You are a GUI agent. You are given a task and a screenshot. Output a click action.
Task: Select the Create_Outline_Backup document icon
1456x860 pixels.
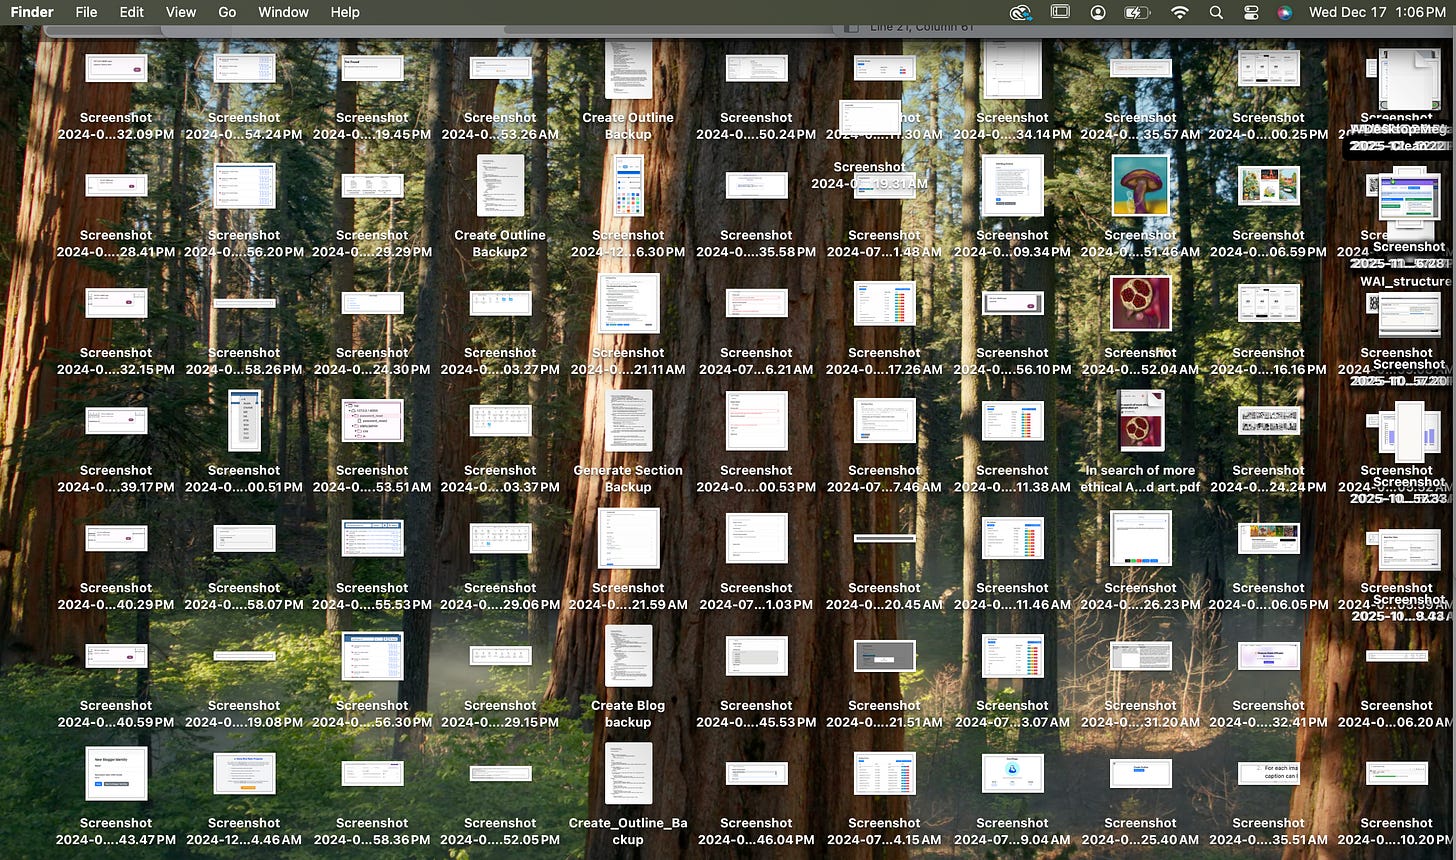(x=628, y=773)
